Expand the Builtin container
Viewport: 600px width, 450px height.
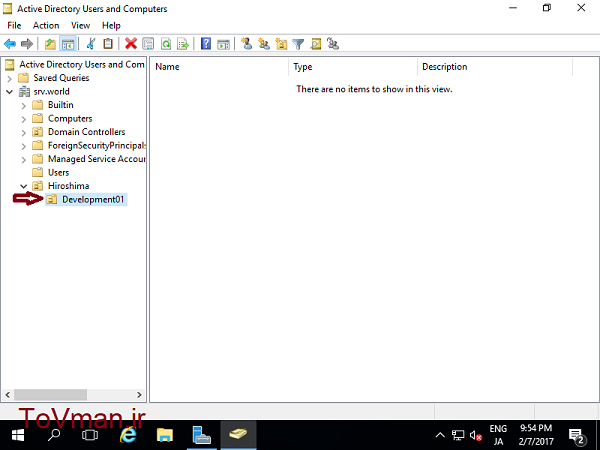pos(24,106)
